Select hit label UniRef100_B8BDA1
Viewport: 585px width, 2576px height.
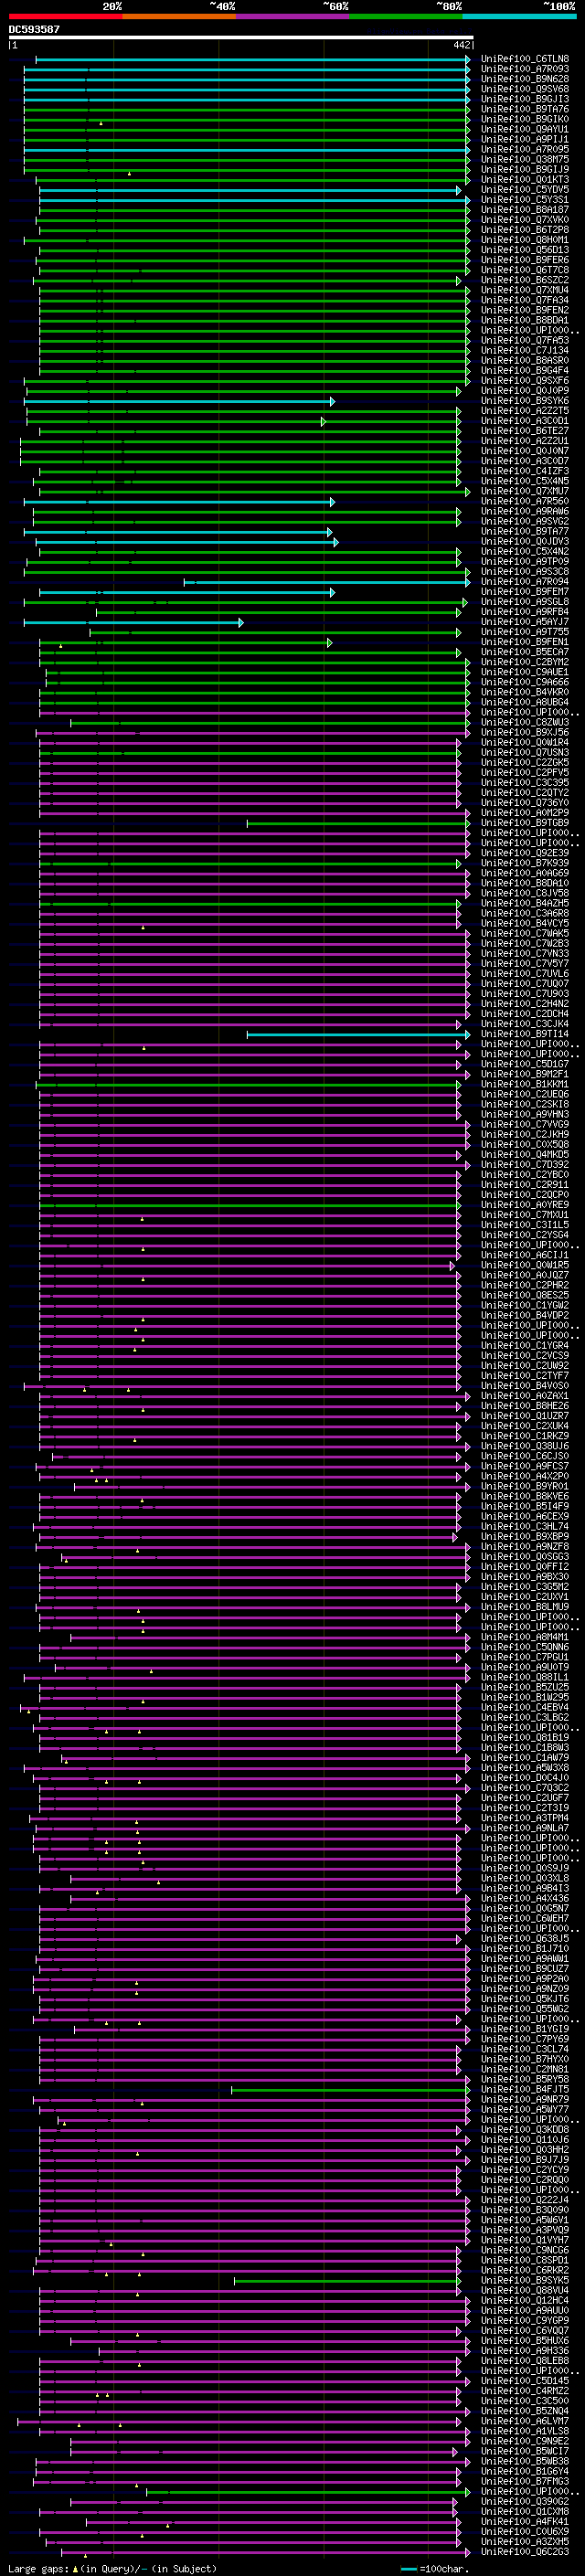point(525,321)
